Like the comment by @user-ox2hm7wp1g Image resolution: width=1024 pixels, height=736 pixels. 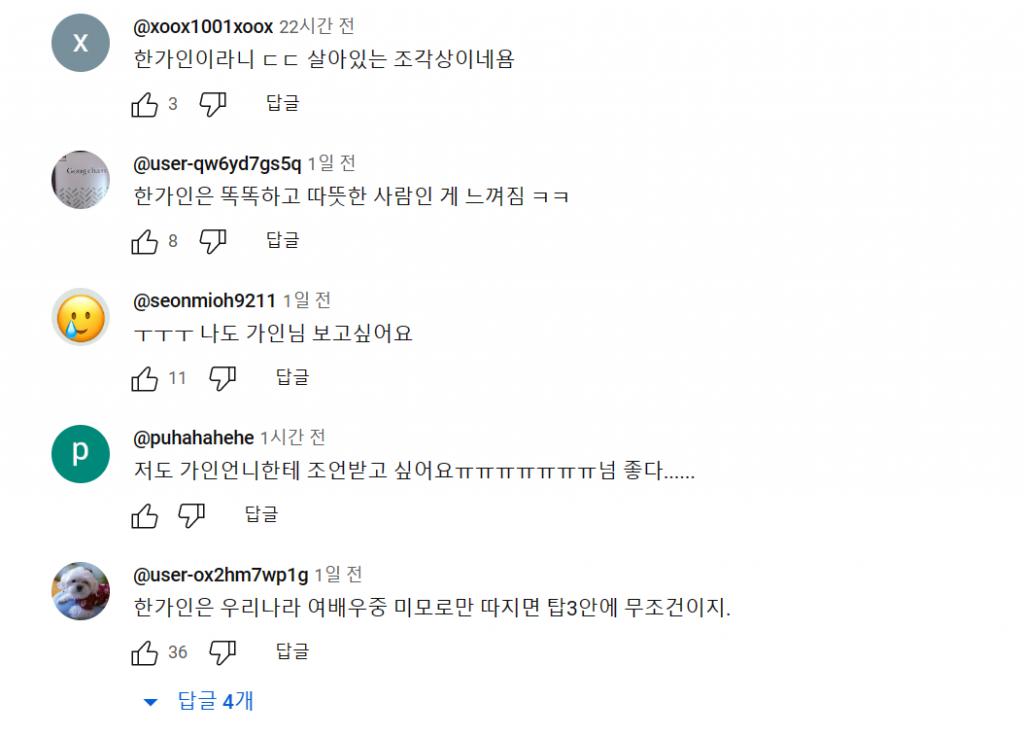pyautogui.click(x=145, y=653)
